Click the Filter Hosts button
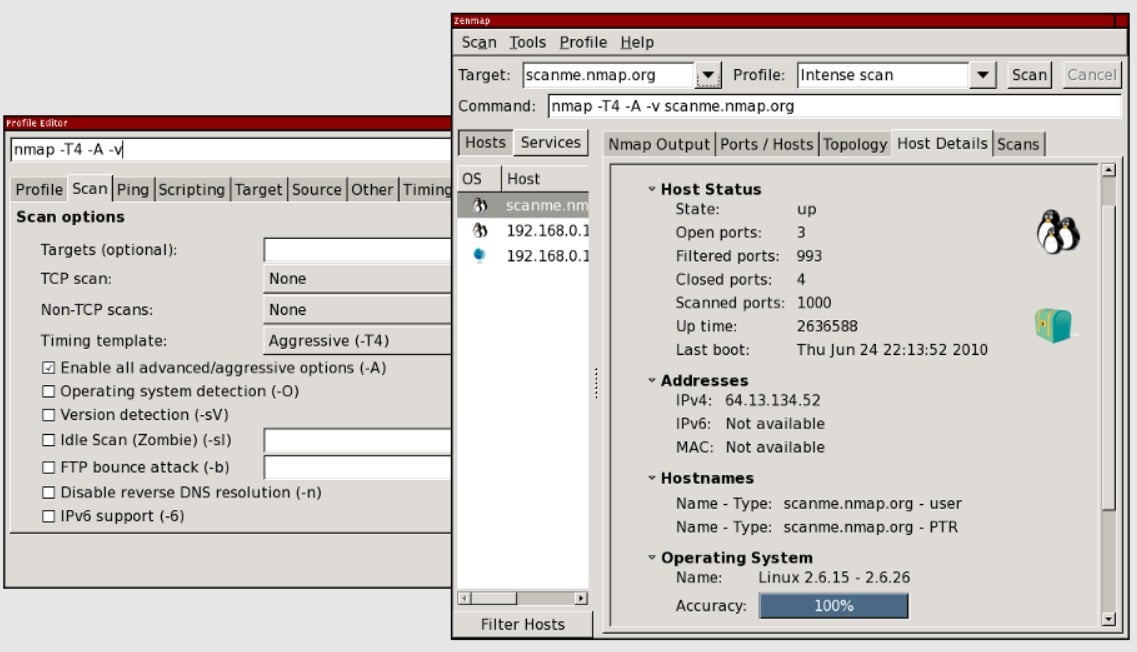The height and width of the screenshot is (652, 1137). pos(523,624)
